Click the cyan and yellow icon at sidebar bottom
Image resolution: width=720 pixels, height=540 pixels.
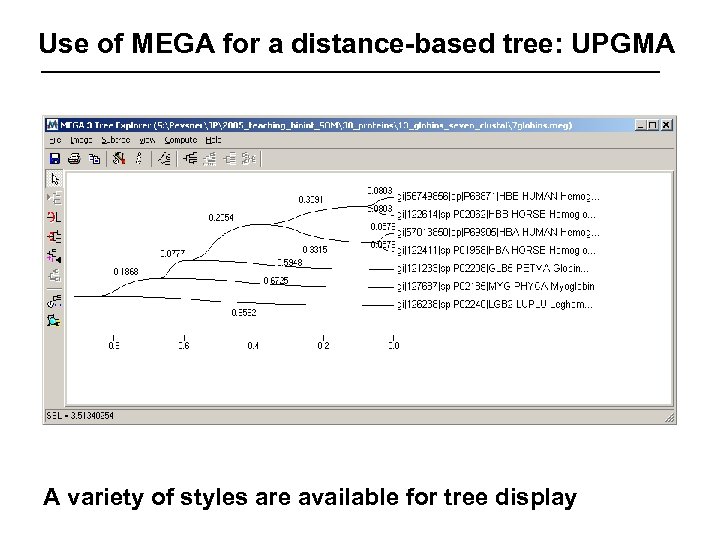54,320
